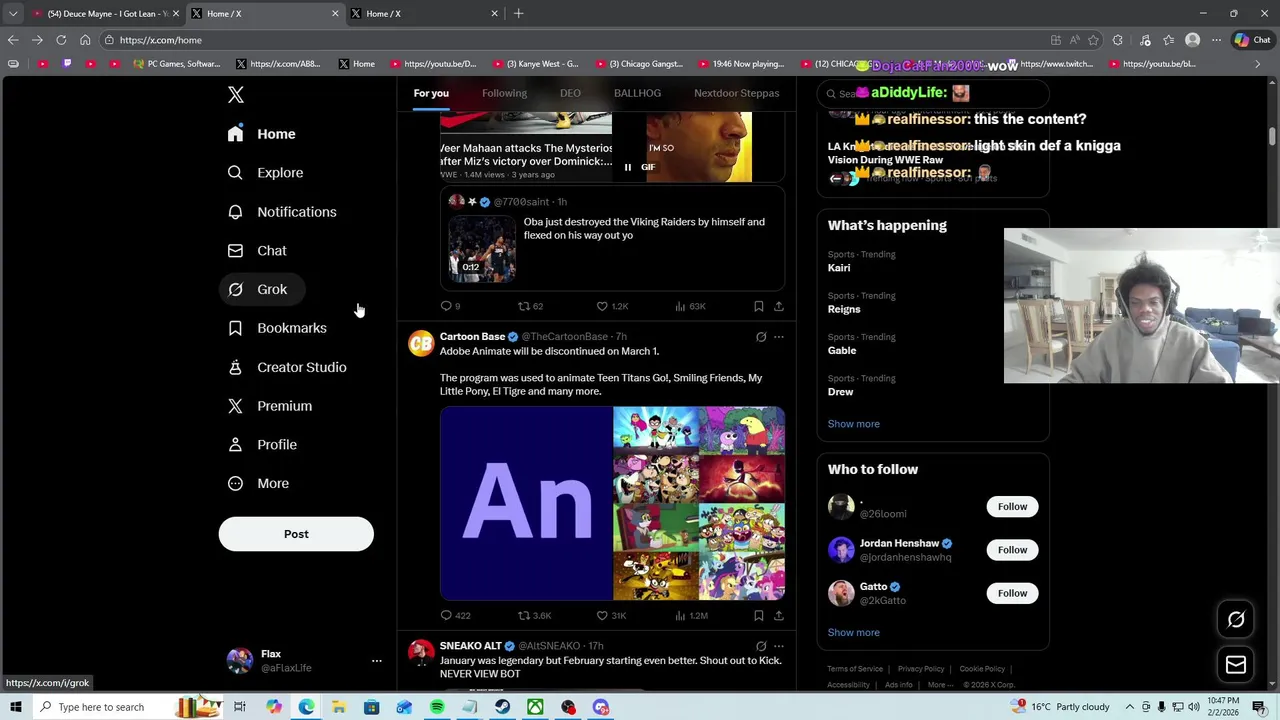Open Privacy Policy link
The height and width of the screenshot is (720, 1280).
[x=921, y=669]
